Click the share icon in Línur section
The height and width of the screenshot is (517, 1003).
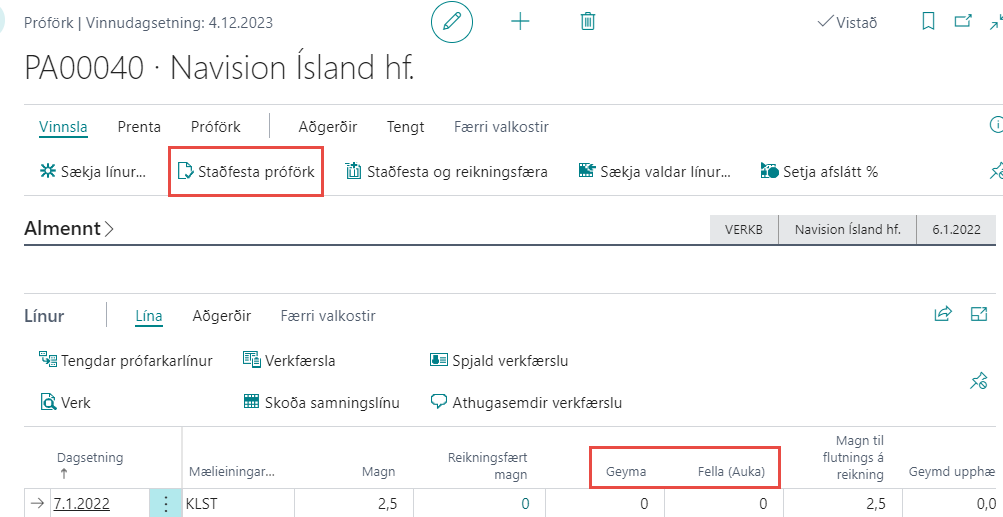click(942, 315)
